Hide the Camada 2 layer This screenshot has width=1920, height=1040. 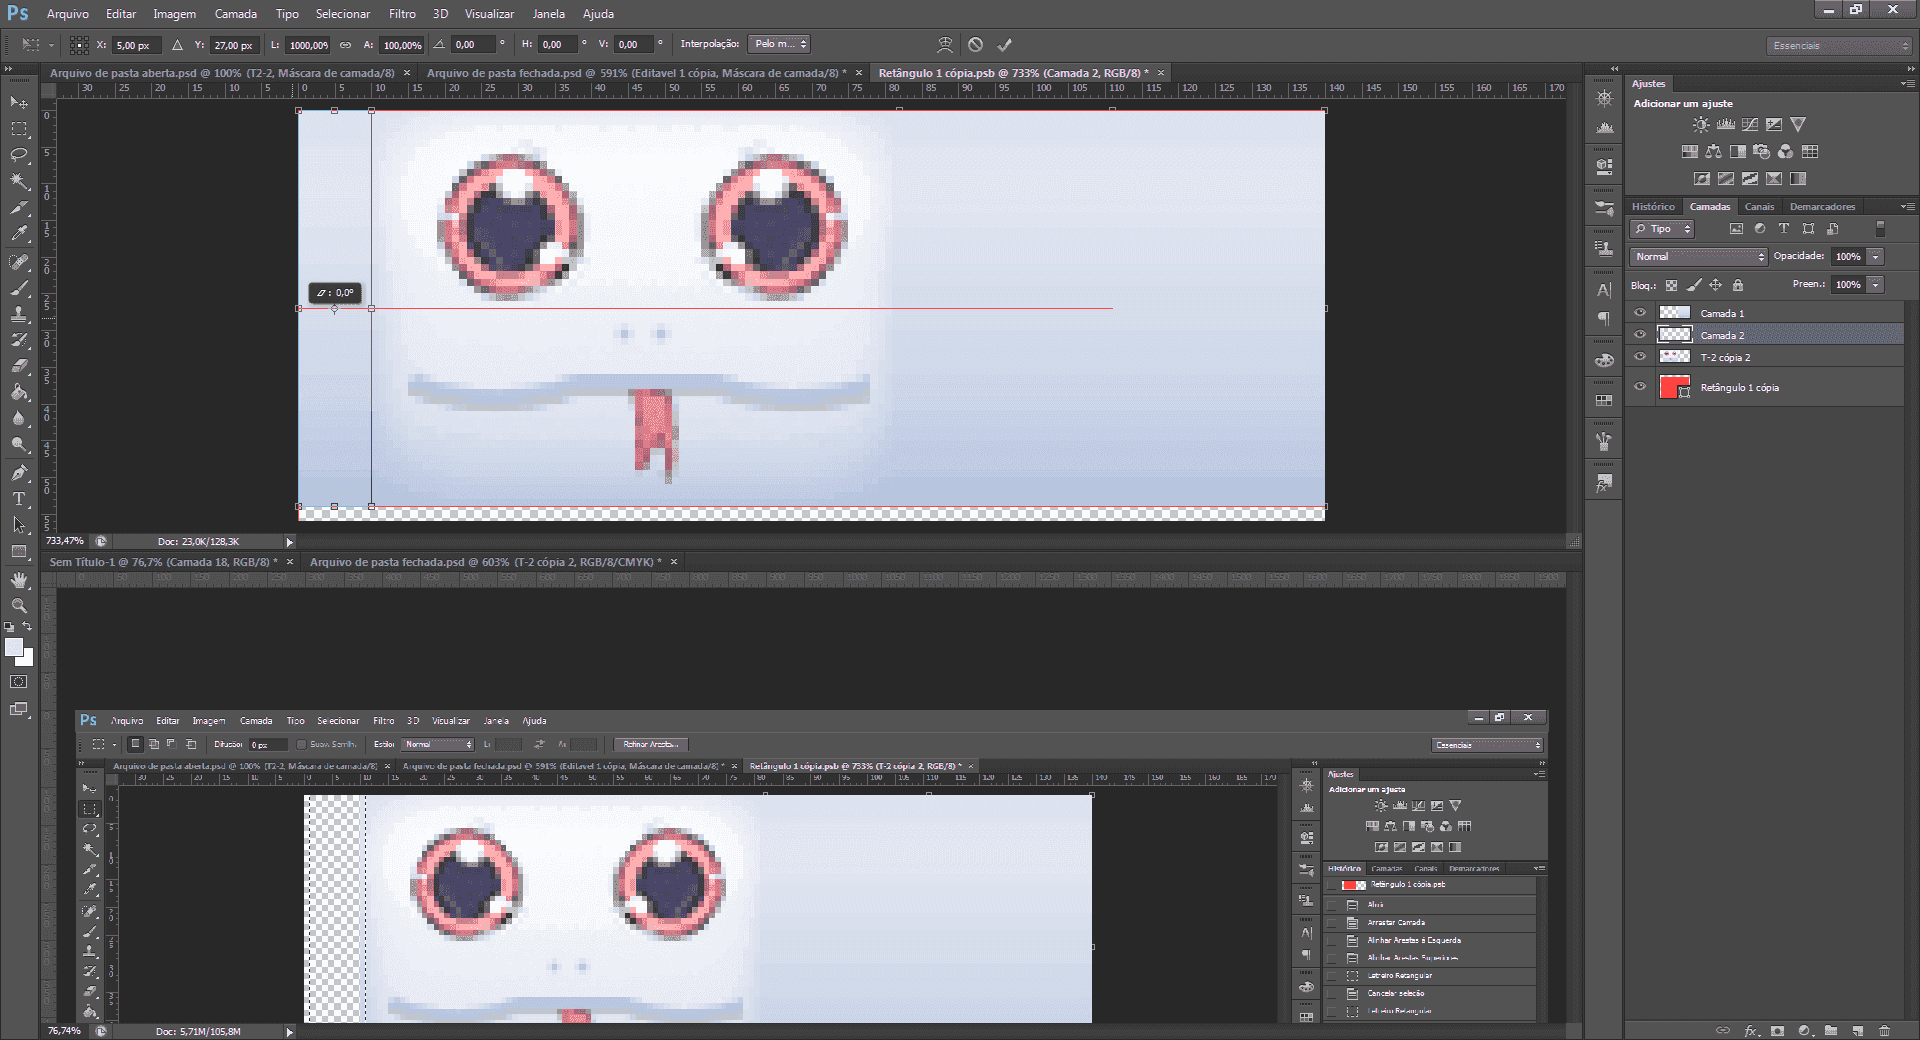point(1640,335)
